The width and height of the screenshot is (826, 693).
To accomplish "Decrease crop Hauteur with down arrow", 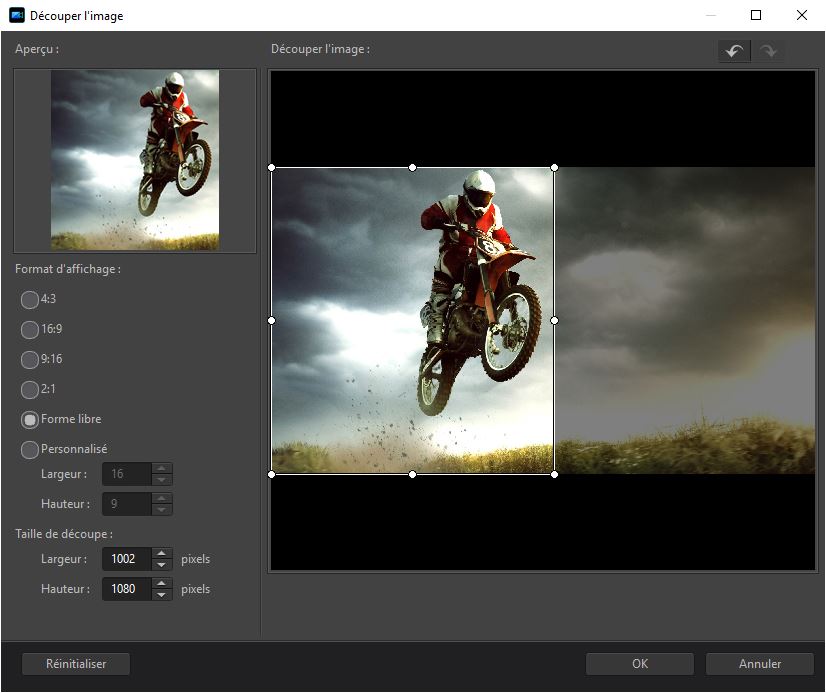I will click(x=162, y=595).
